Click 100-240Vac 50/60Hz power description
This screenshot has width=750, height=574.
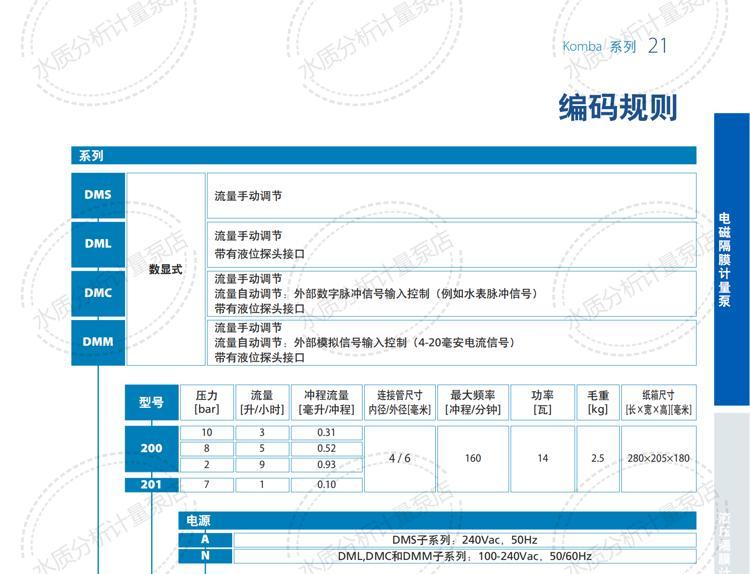click(464, 556)
